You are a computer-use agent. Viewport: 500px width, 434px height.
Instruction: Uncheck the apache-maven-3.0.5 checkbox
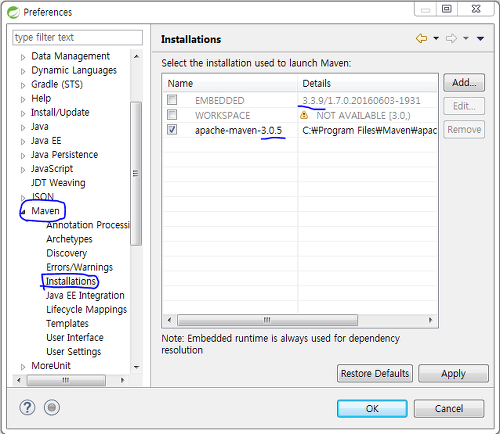[172, 129]
